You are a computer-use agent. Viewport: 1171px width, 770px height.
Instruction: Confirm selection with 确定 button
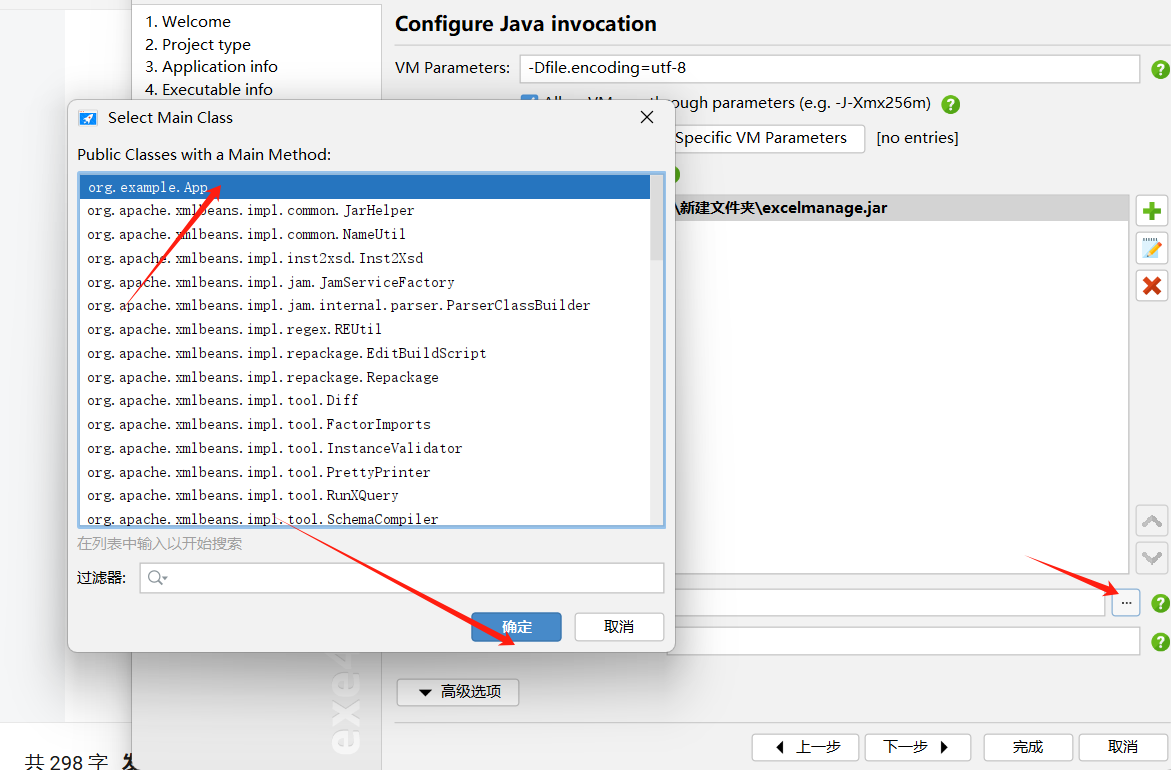(x=516, y=627)
